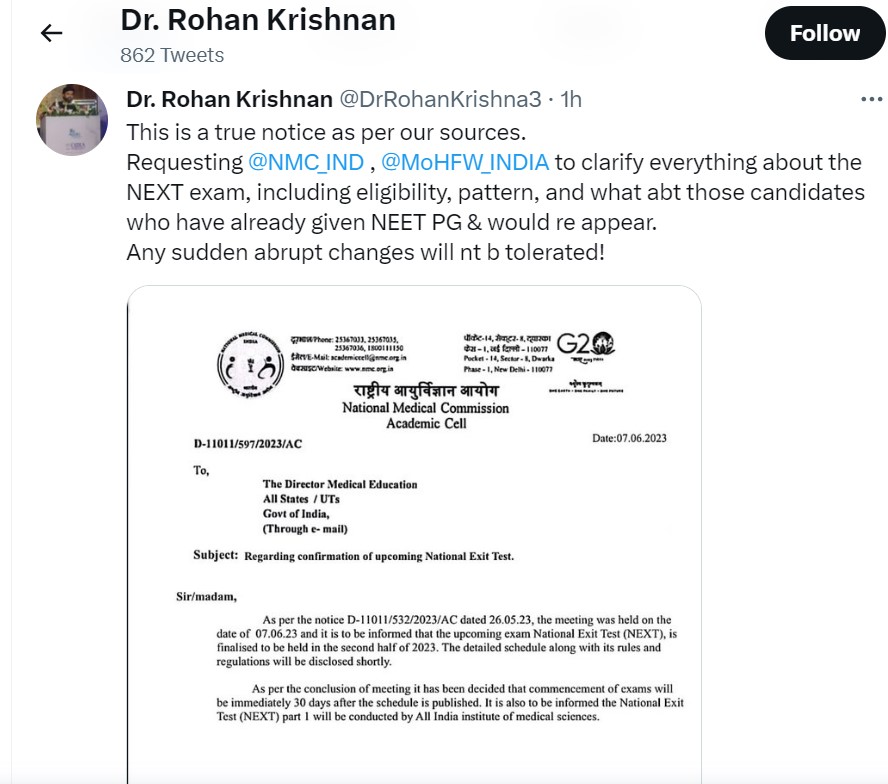Go back using the left arrow
Image resolution: width=888 pixels, height=784 pixels.
pyautogui.click(x=51, y=33)
